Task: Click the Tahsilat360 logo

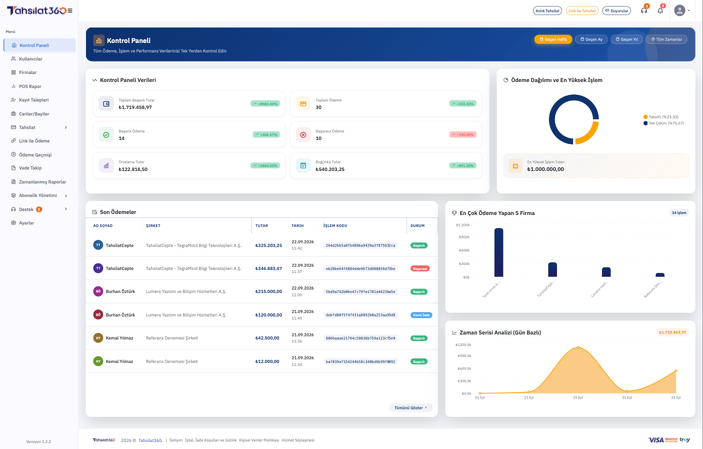Action: tap(36, 10)
